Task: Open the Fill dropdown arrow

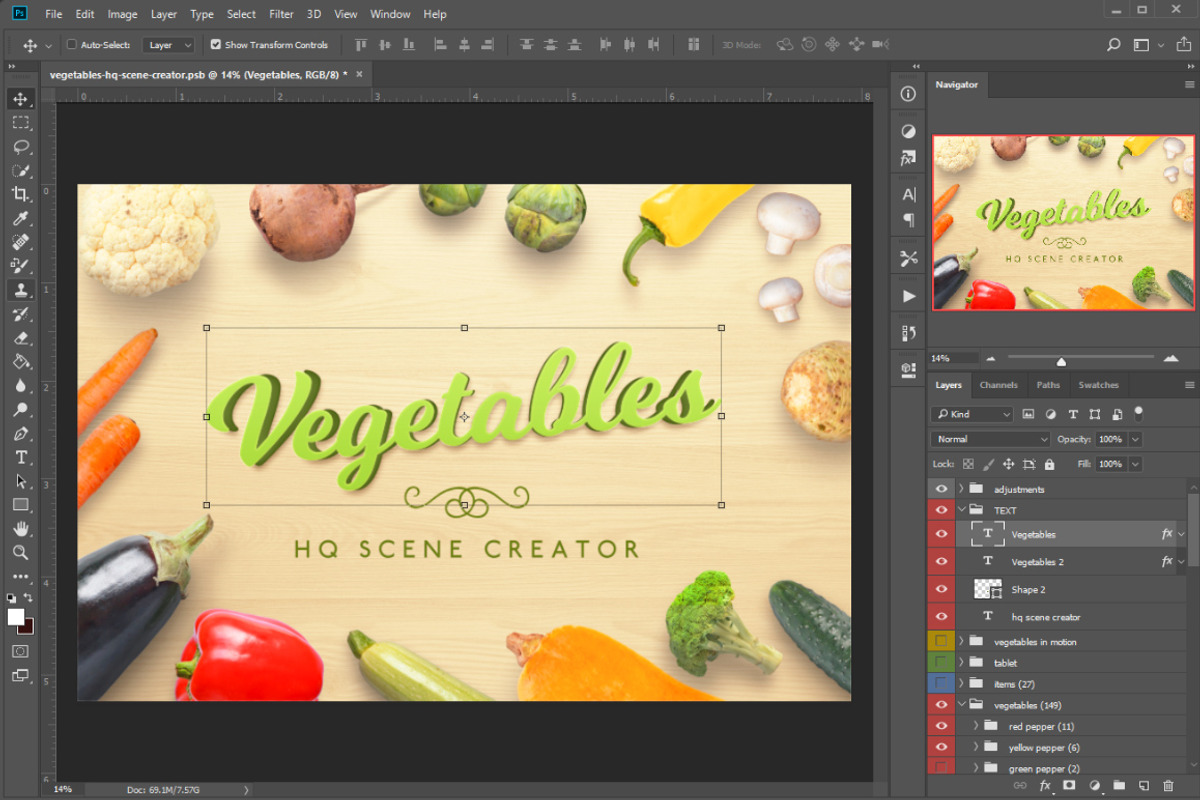Action: pyautogui.click(x=1135, y=464)
